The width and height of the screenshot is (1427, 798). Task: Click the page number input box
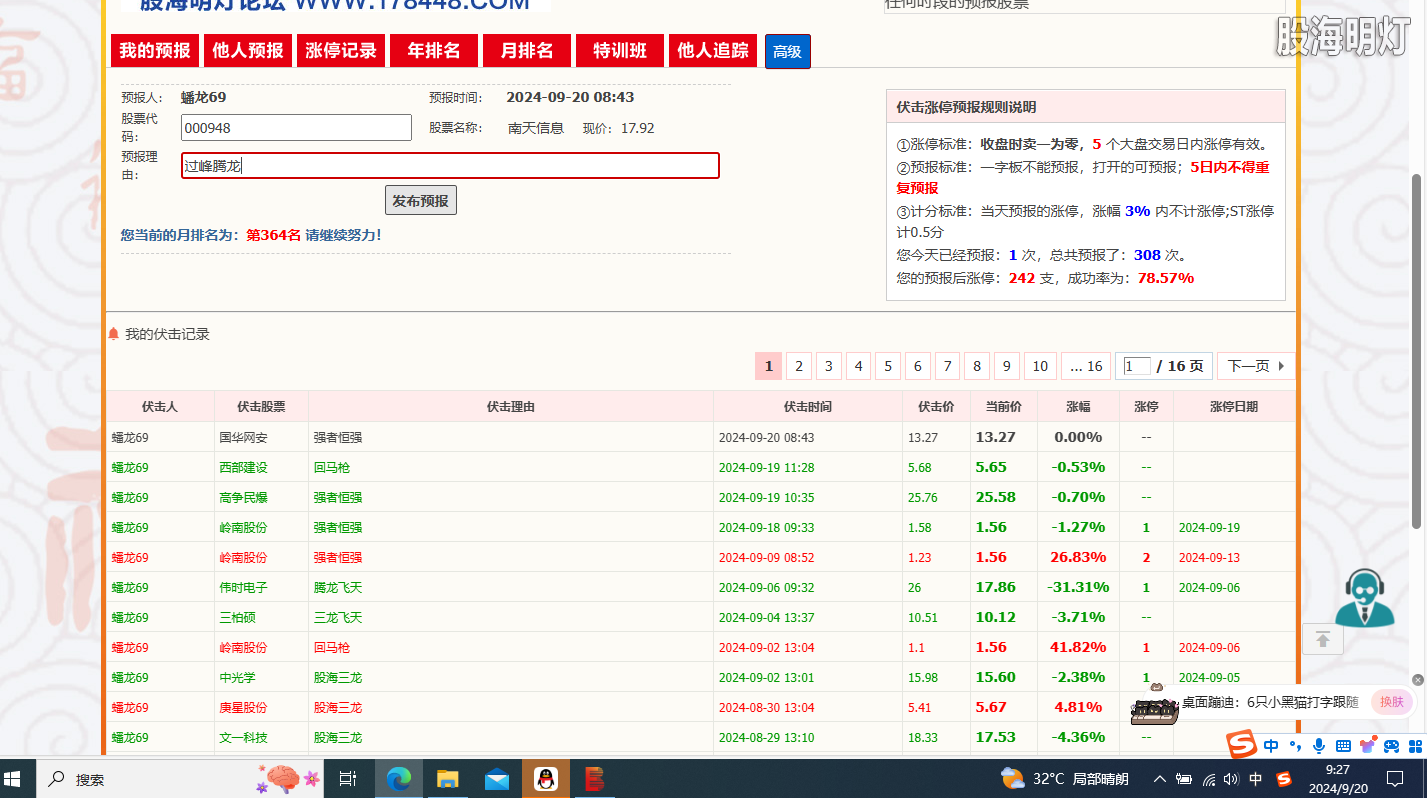pos(1137,366)
